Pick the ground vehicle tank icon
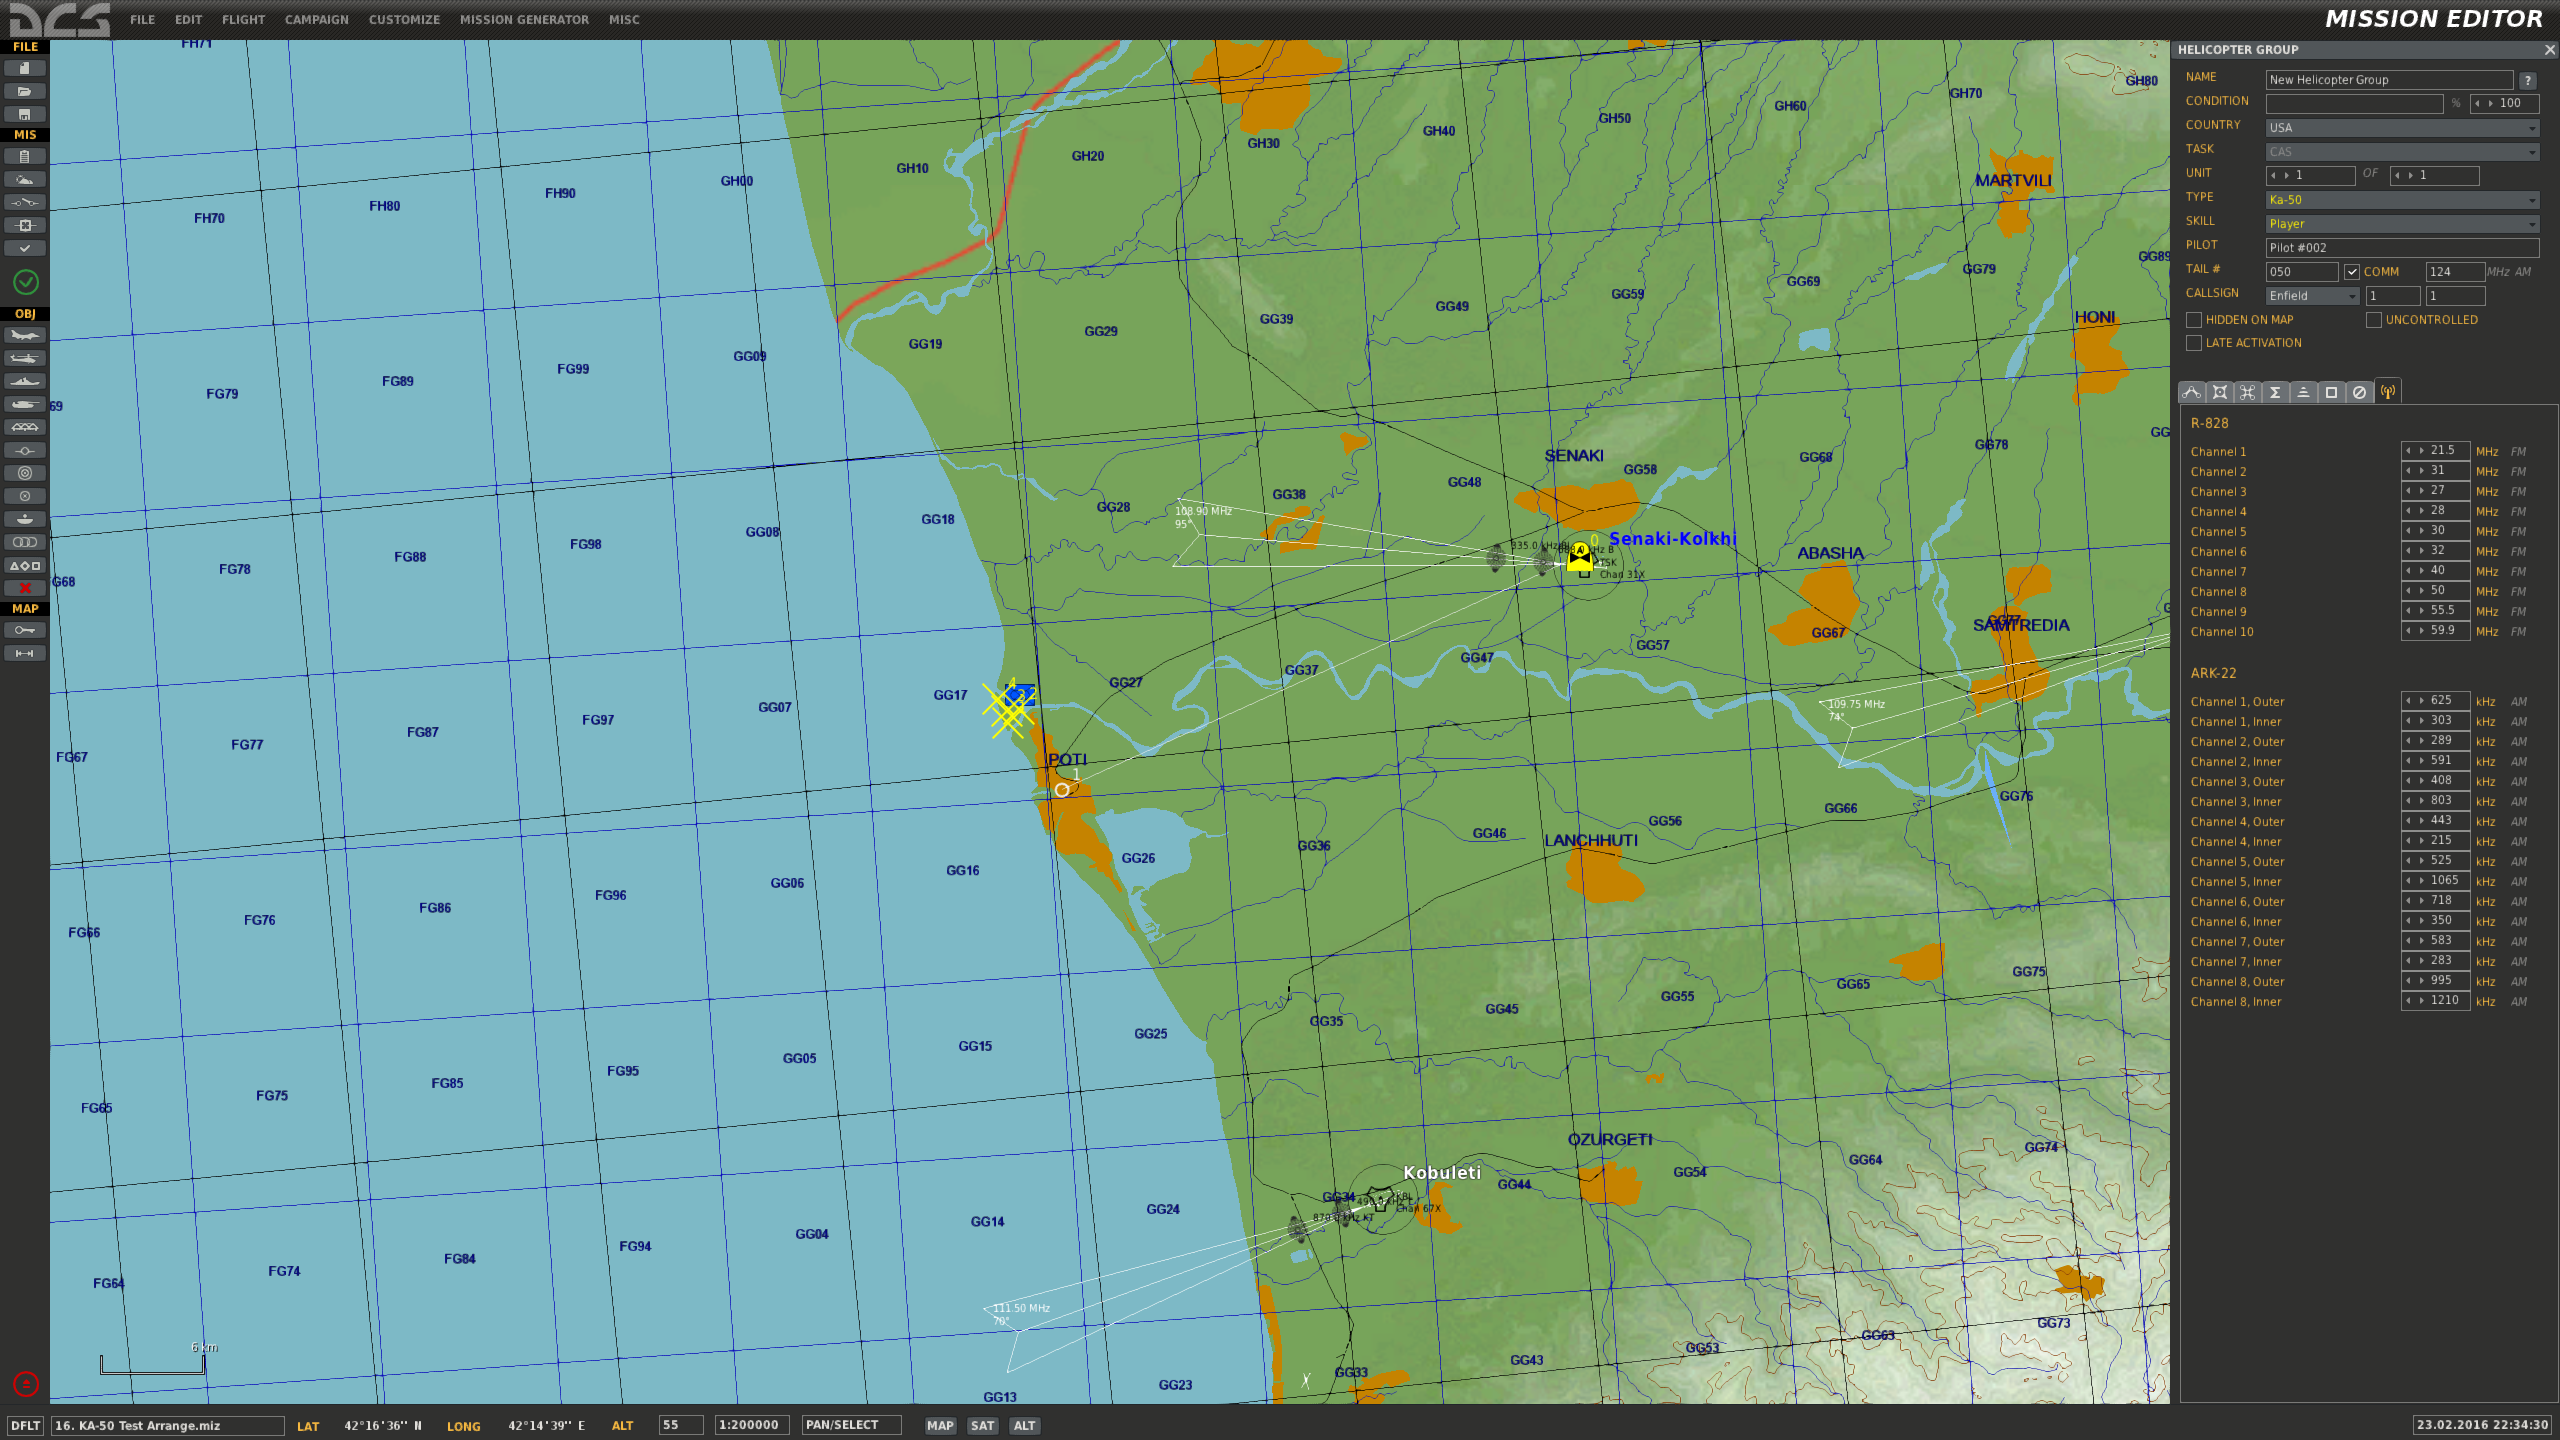Screen dimensions: 2560x1440 (x=25, y=404)
